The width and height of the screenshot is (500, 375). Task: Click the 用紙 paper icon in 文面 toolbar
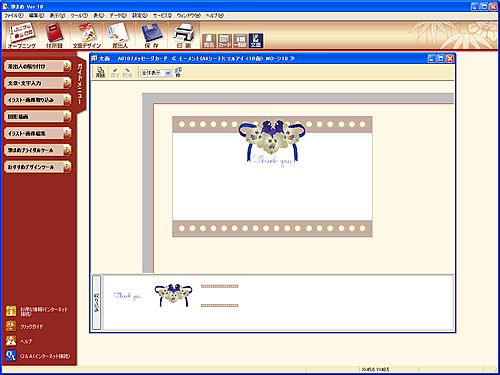(x=100, y=72)
